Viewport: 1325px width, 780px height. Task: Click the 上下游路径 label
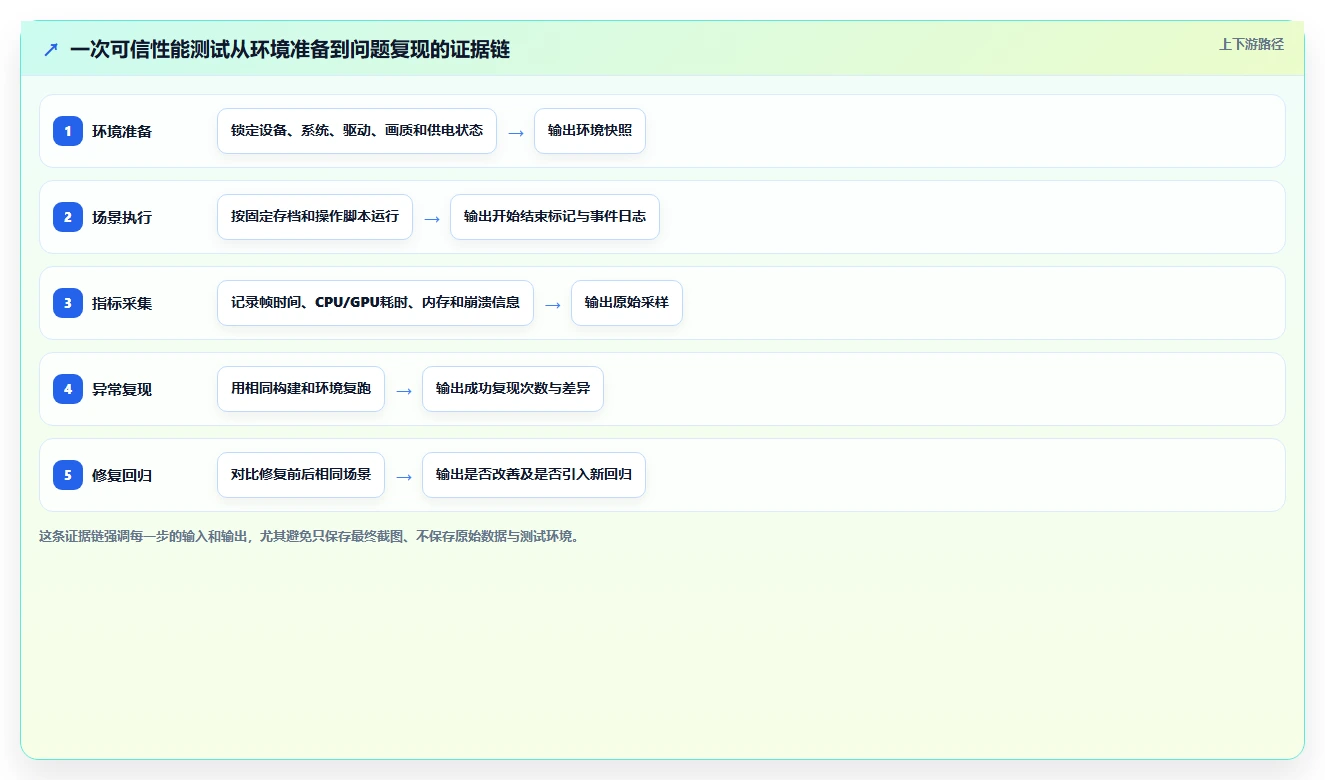point(1251,44)
